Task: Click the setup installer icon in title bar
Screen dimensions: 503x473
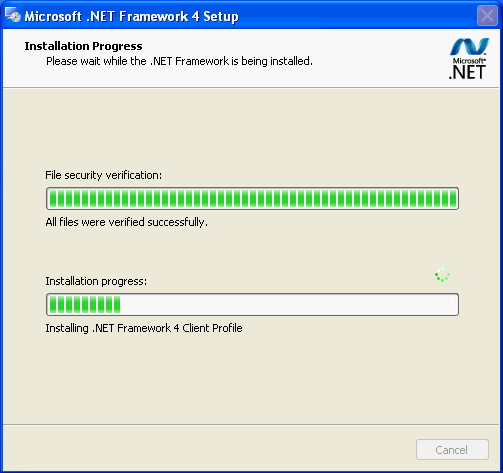Action: click(x=13, y=15)
